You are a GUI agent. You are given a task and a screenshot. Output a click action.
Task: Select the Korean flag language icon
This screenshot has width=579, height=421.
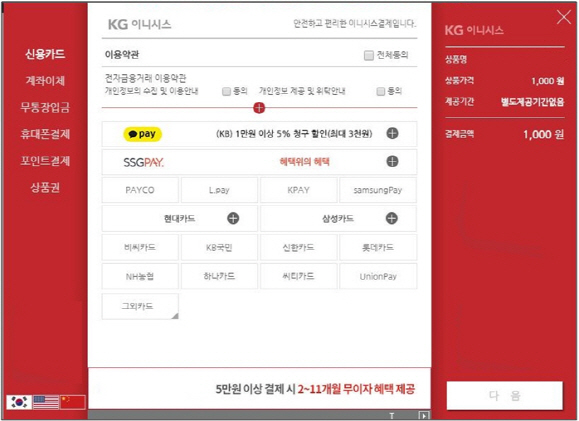click(x=19, y=402)
